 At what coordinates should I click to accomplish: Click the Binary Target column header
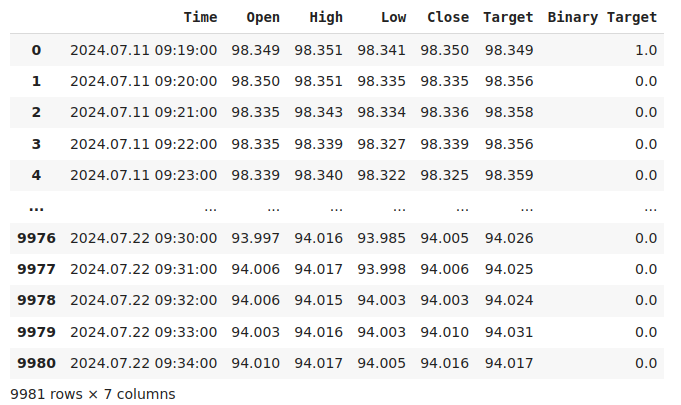pyautogui.click(x=602, y=18)
